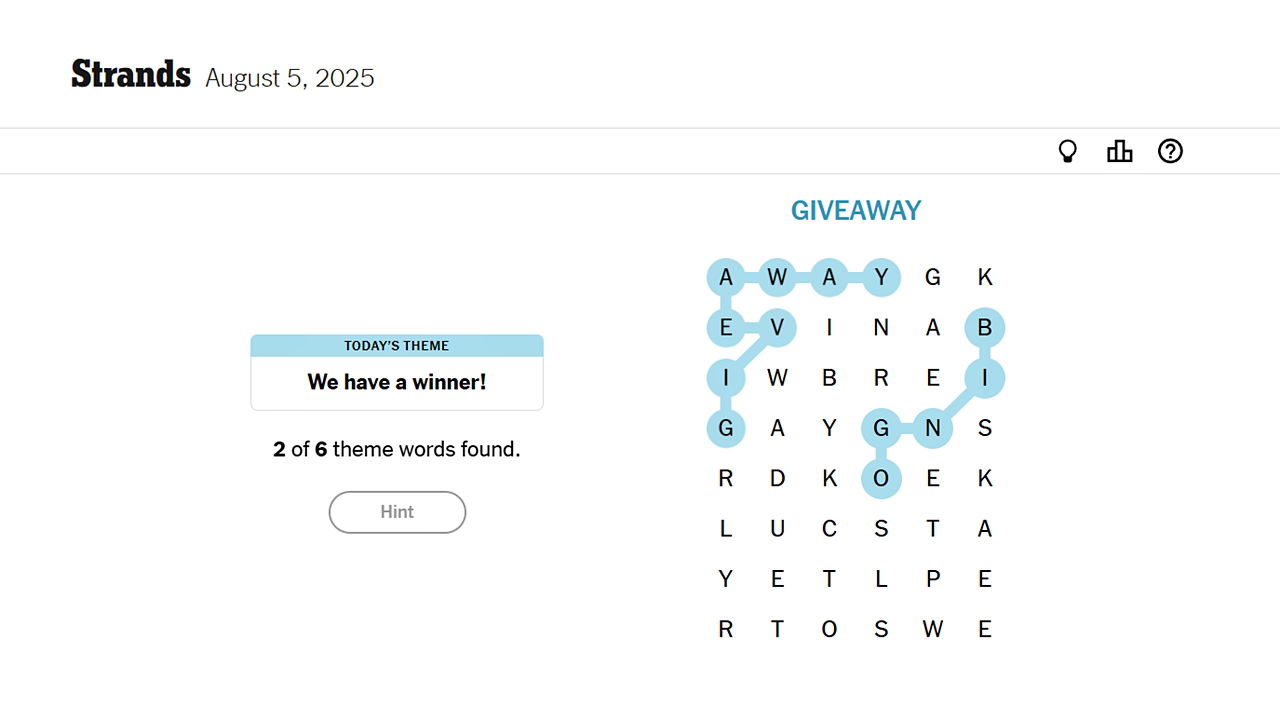Screen dimensions: 1280x720
Task: Open help using the question mark icon
Action: click(1170, 150)
